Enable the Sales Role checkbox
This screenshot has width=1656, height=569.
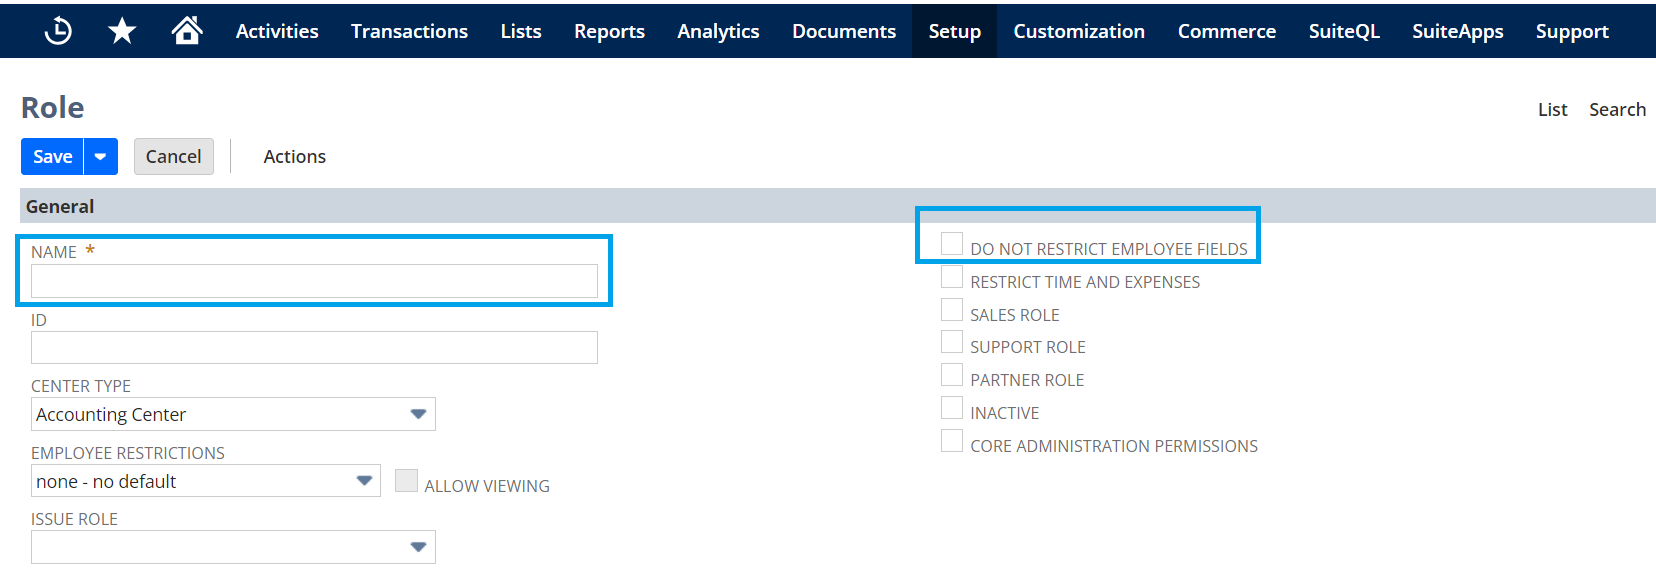(x=952, y=310)
